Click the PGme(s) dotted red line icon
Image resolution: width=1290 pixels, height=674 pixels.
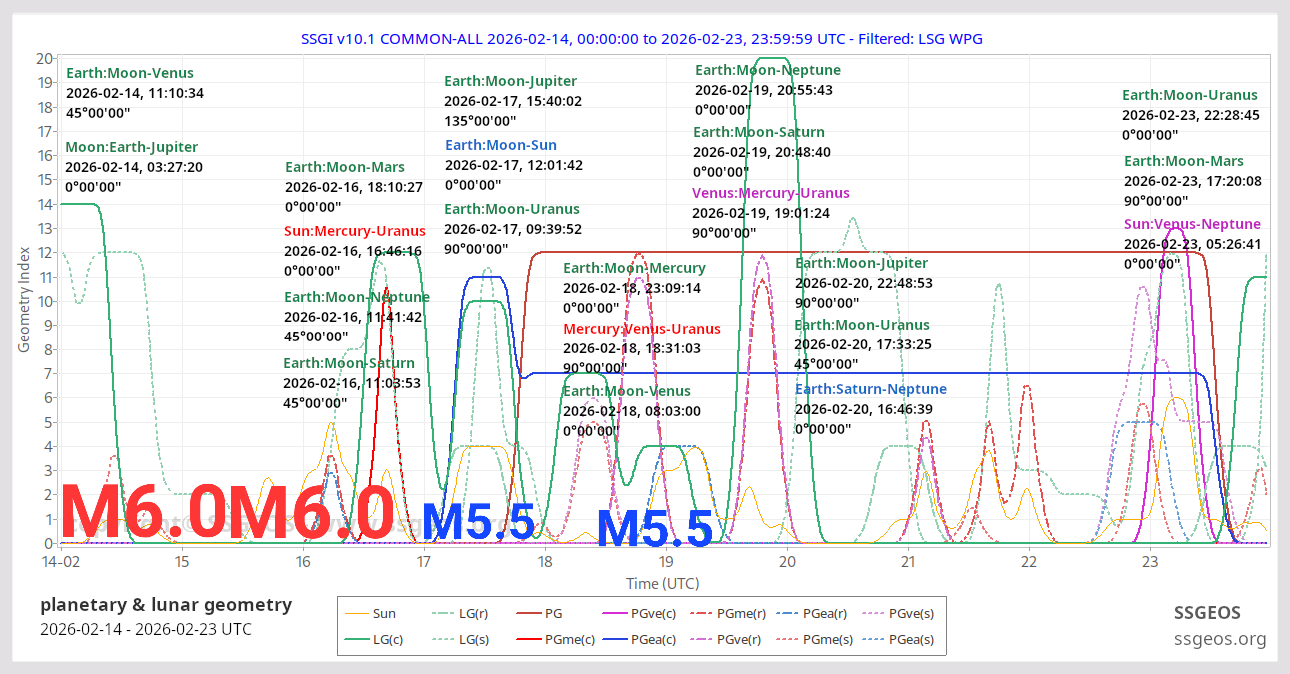click(x=788, y=638)
